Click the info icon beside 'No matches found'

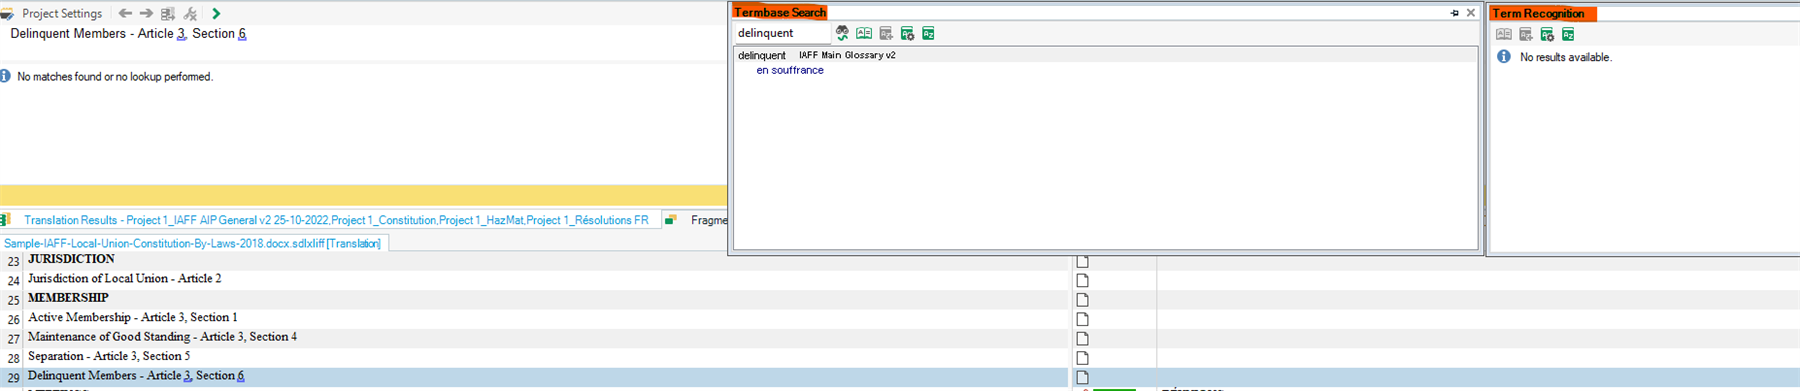pyautogui.click(x=5, y=76)
